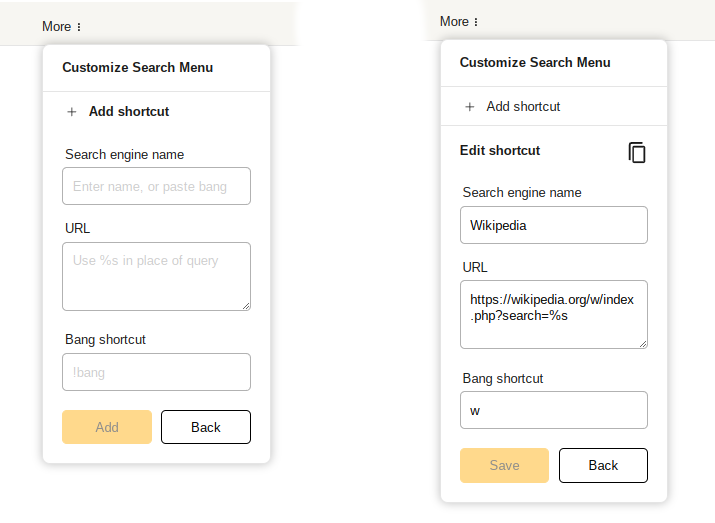Click the Back button next to Save
715x523 pixels.
click(603, 465)
